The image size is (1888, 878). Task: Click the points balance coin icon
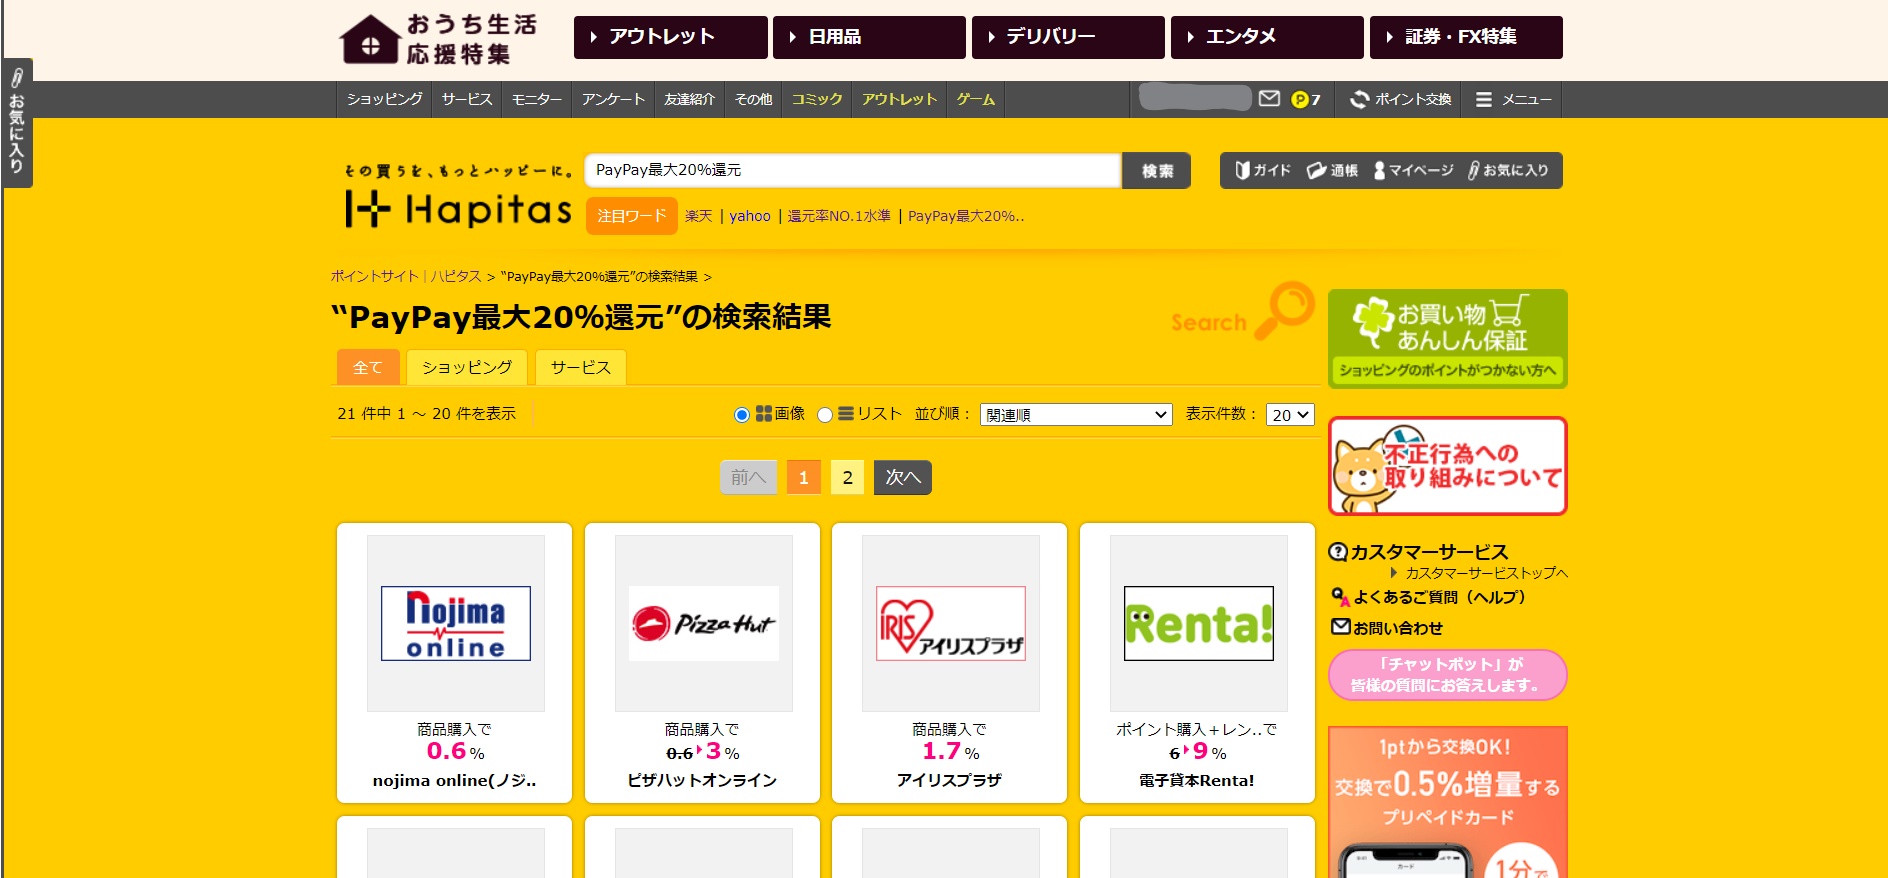coord(1299,99)
